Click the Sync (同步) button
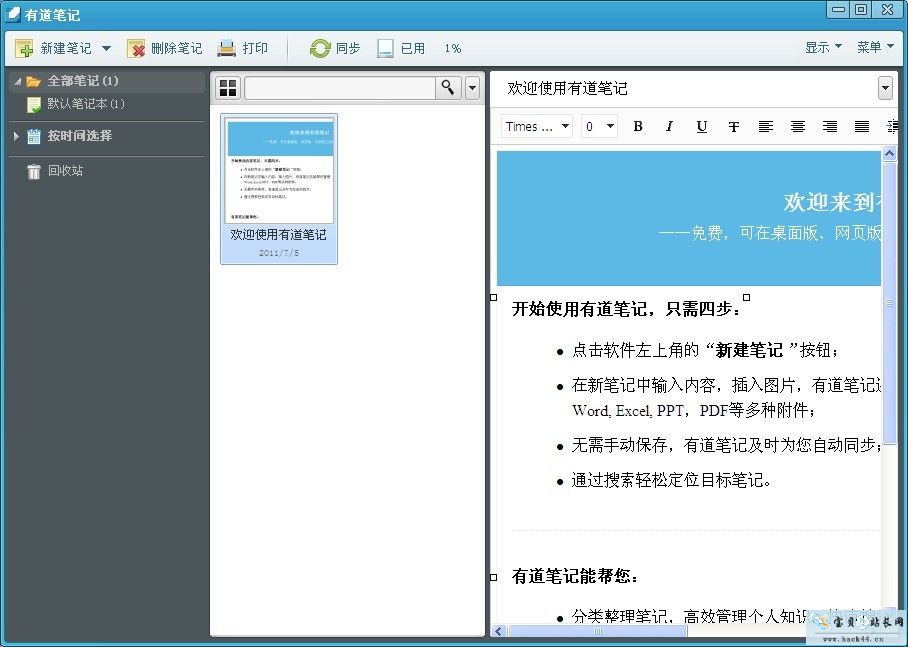This screenshot has width=908, height=647. [x=335, y=48]
